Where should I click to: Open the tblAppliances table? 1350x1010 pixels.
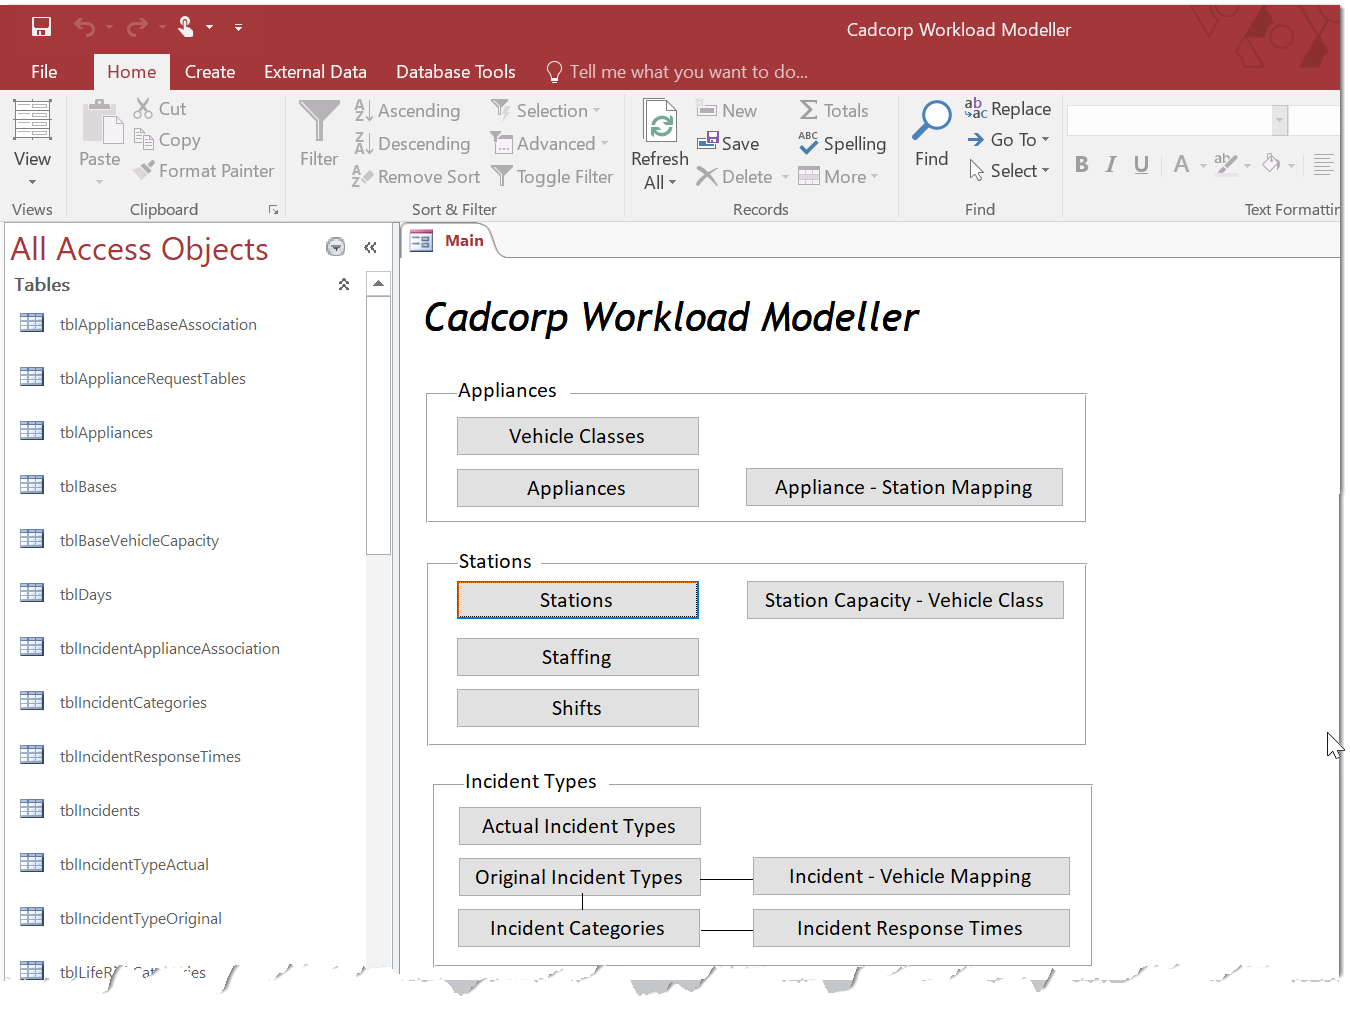pyautogui.click(x=105, y=432)
